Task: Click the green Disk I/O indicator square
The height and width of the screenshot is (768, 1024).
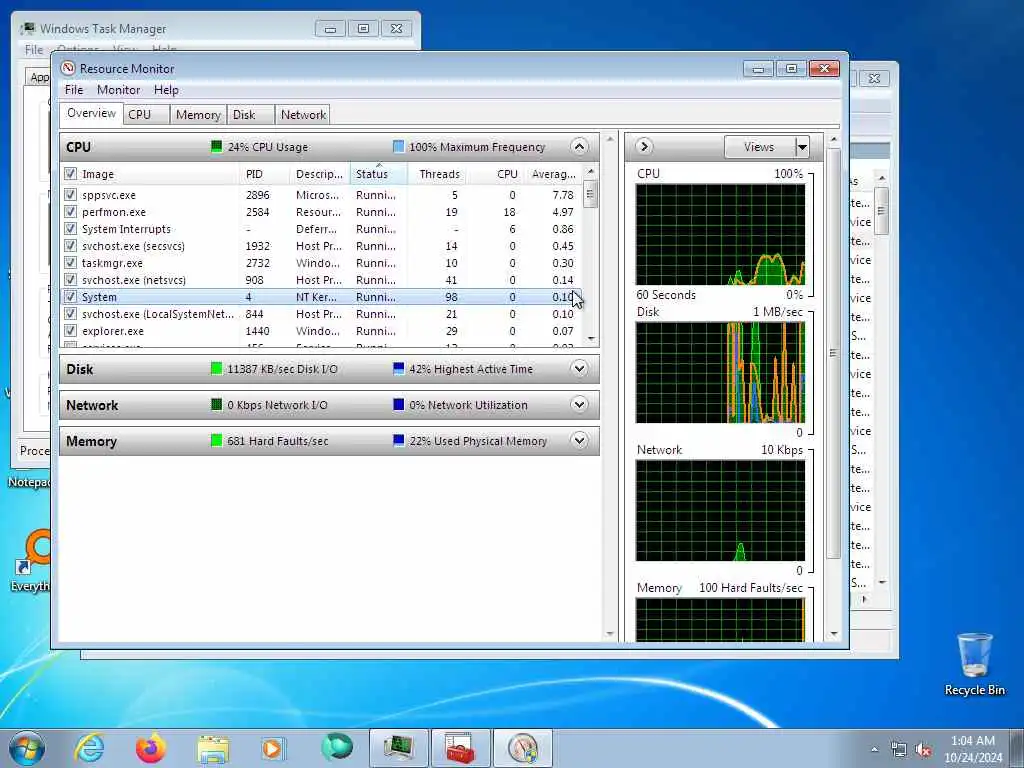Action: point(216,368)
